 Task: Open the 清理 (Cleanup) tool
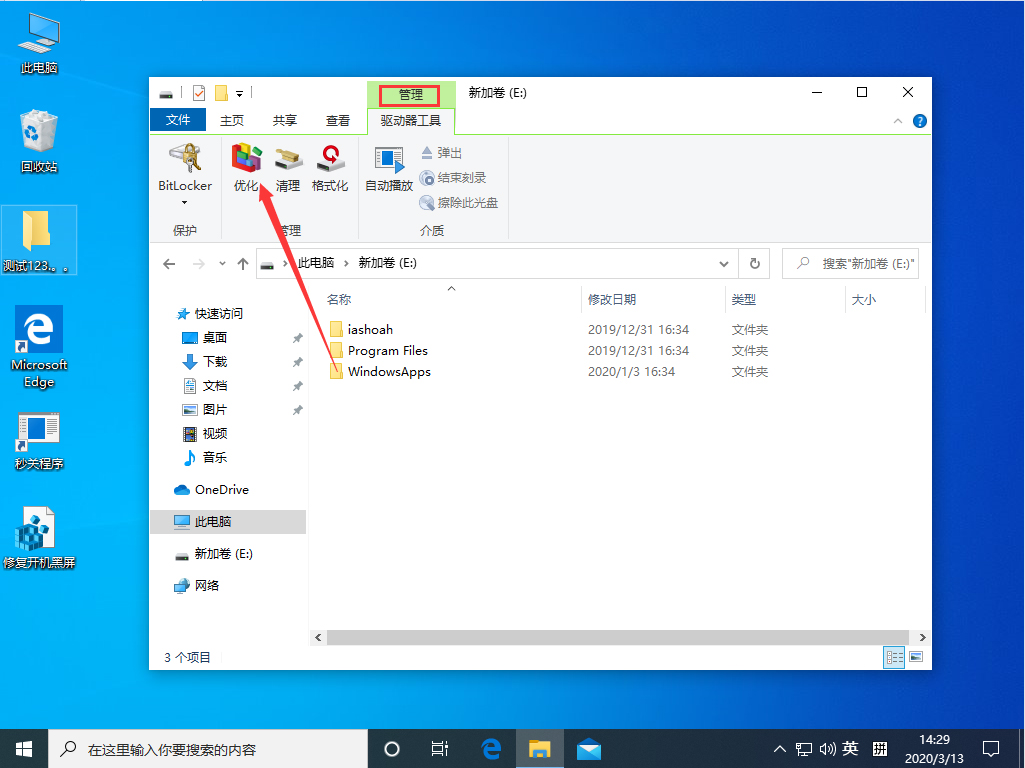287,170
